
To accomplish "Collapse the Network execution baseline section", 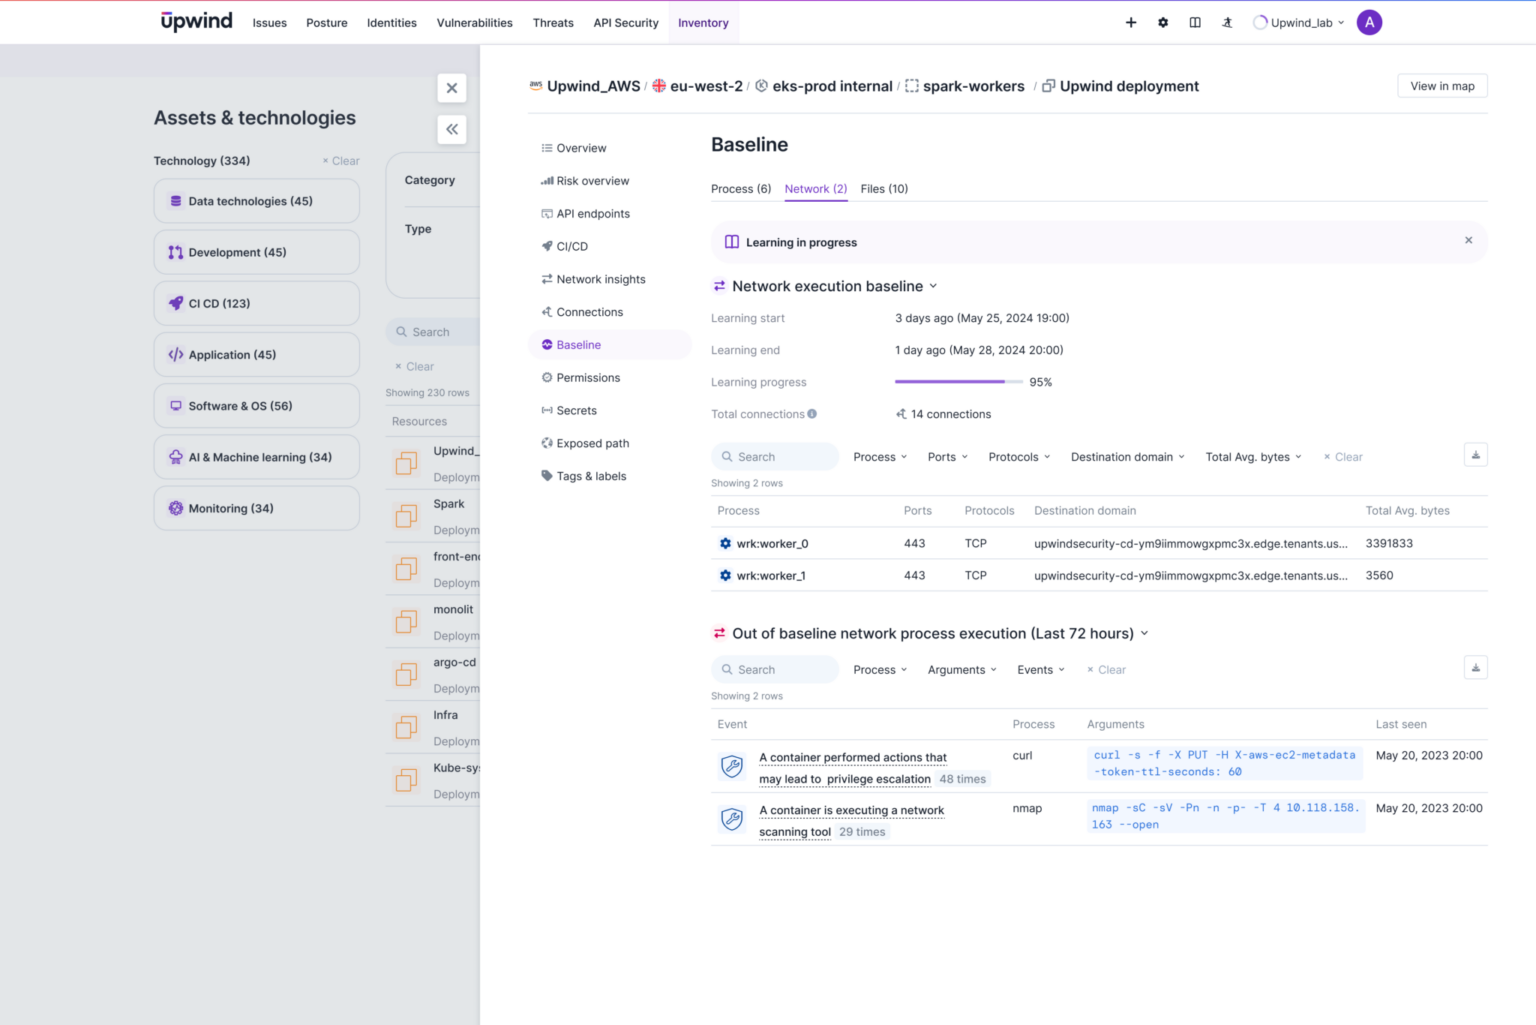I will tap(932, 286).
